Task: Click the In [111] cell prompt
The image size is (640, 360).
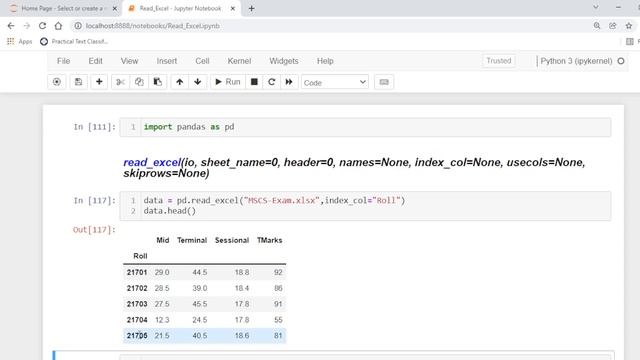Action: [x=95, y=127]
